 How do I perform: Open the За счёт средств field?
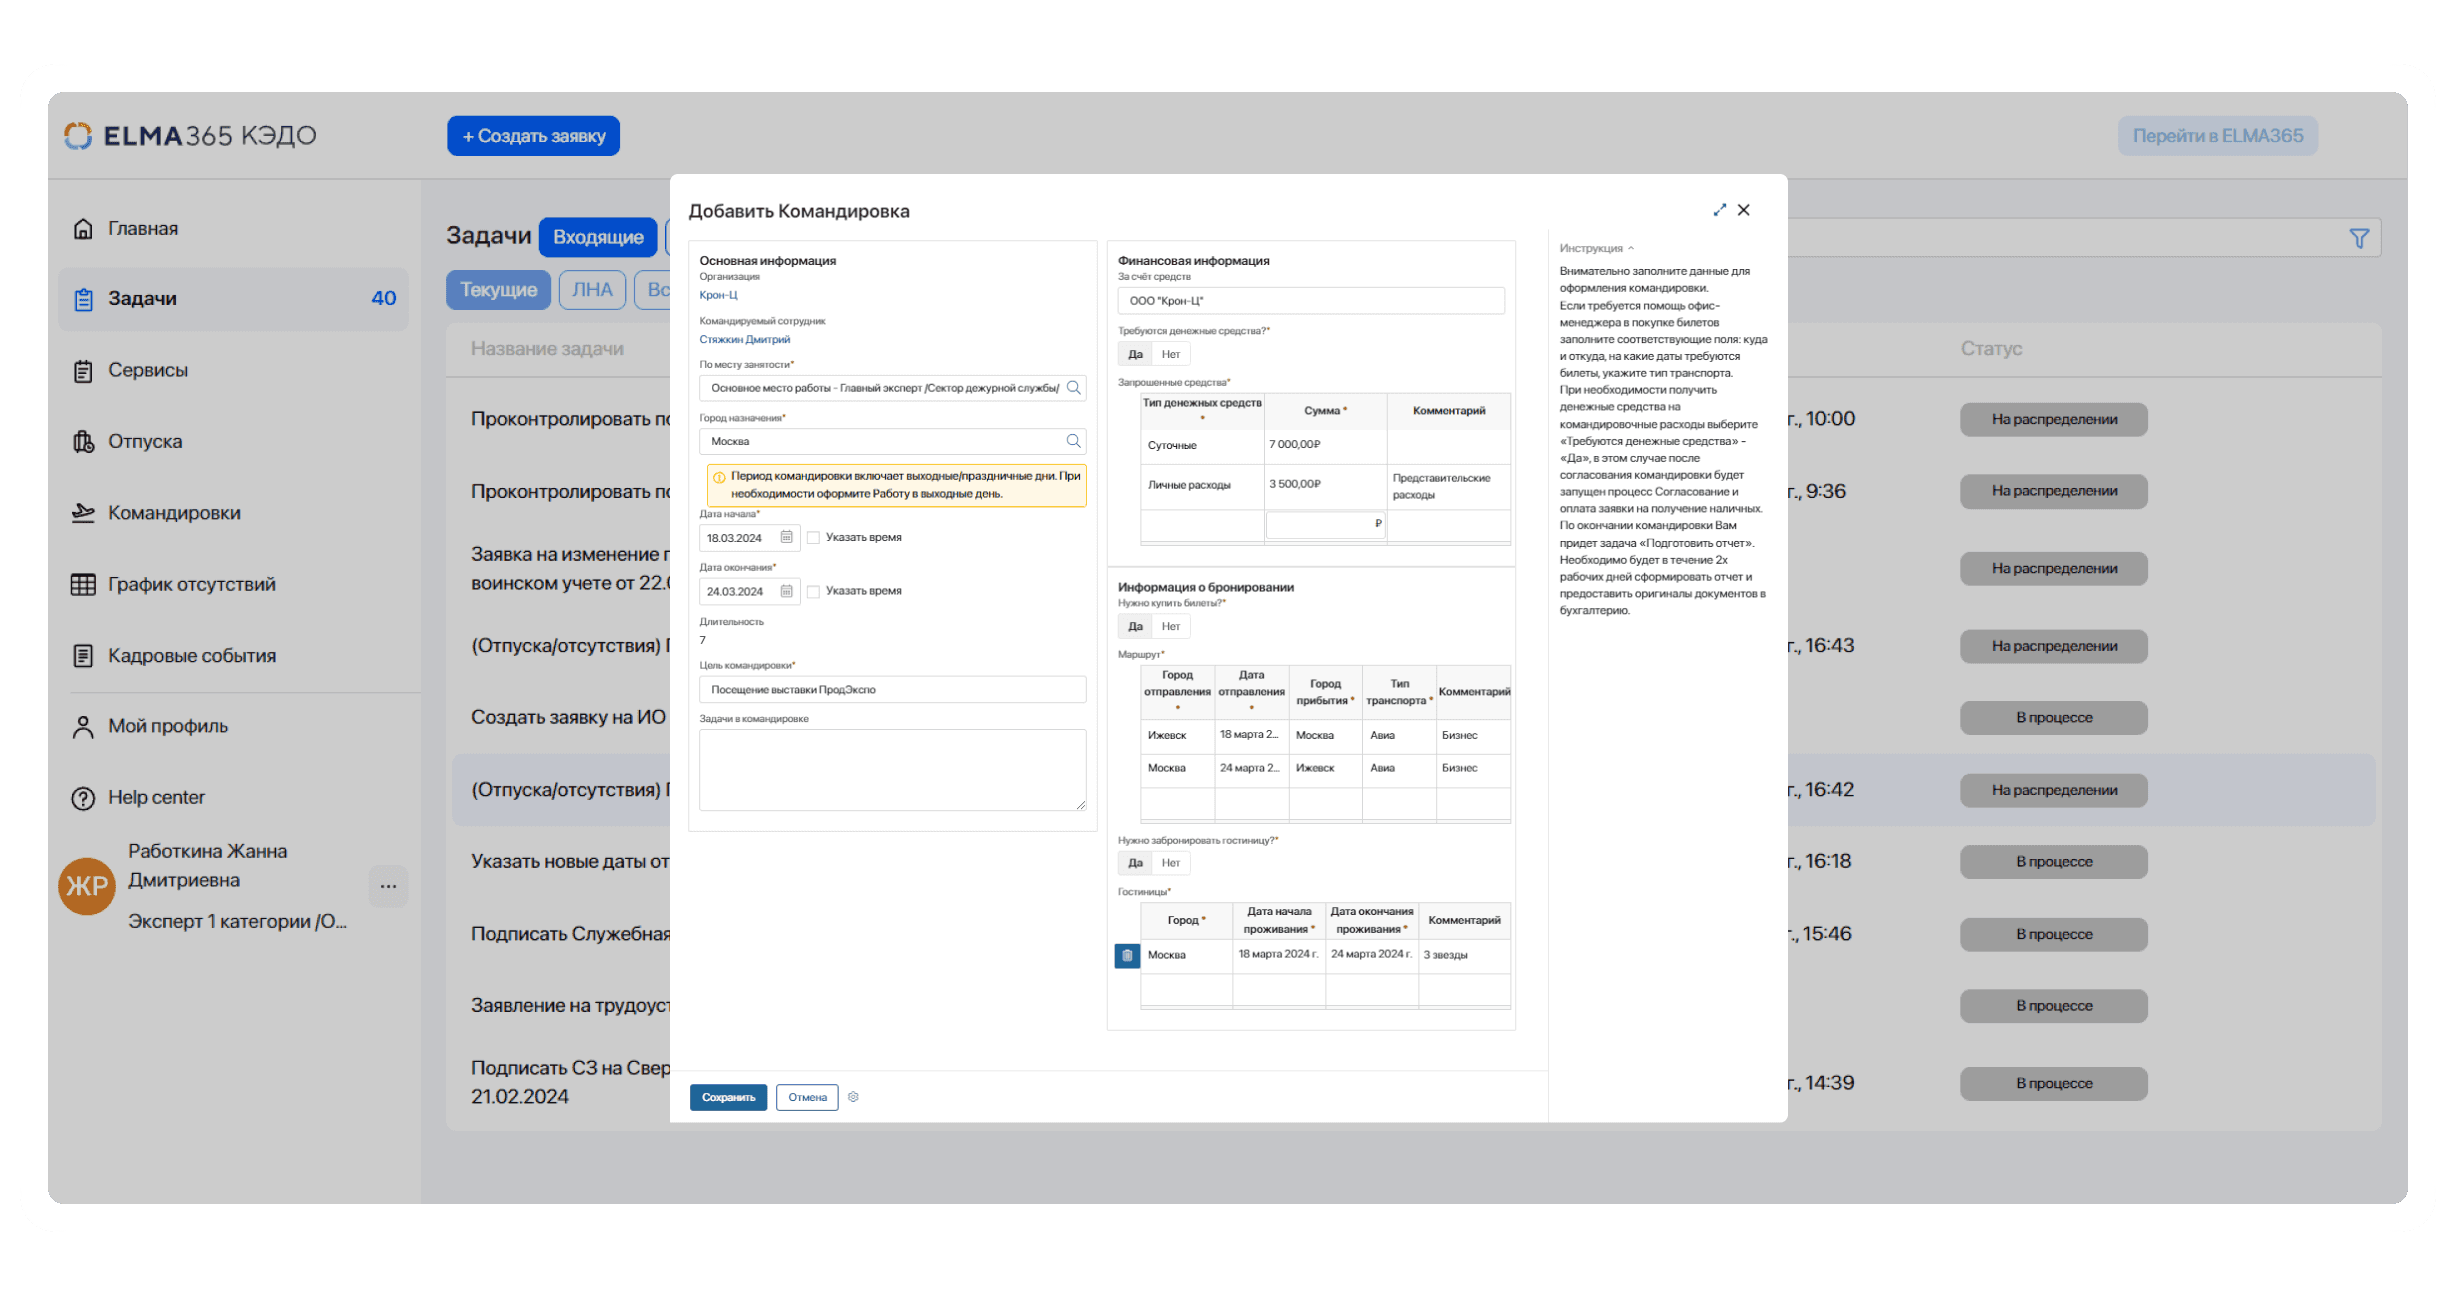[x=1310, y=301]
